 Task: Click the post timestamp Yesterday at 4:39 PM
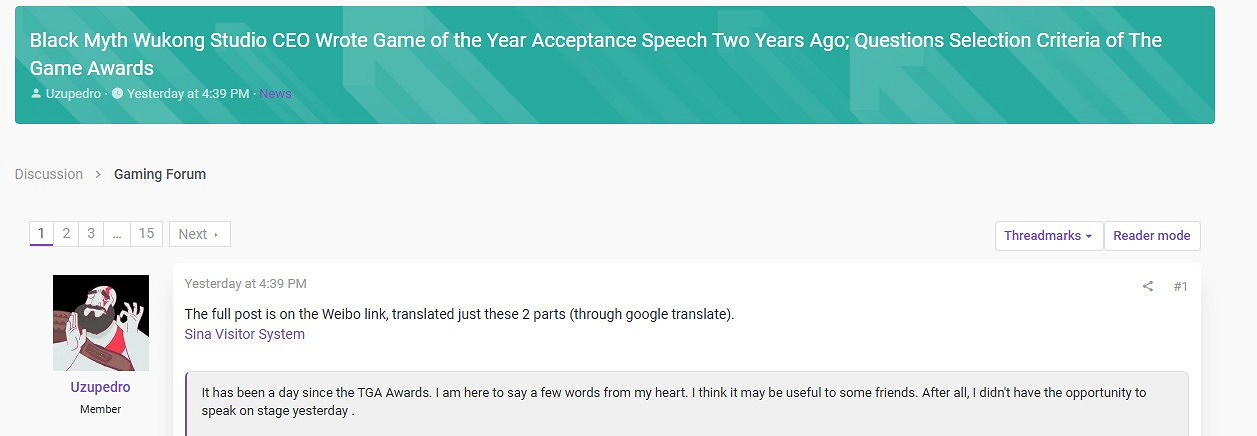point(245,284)
